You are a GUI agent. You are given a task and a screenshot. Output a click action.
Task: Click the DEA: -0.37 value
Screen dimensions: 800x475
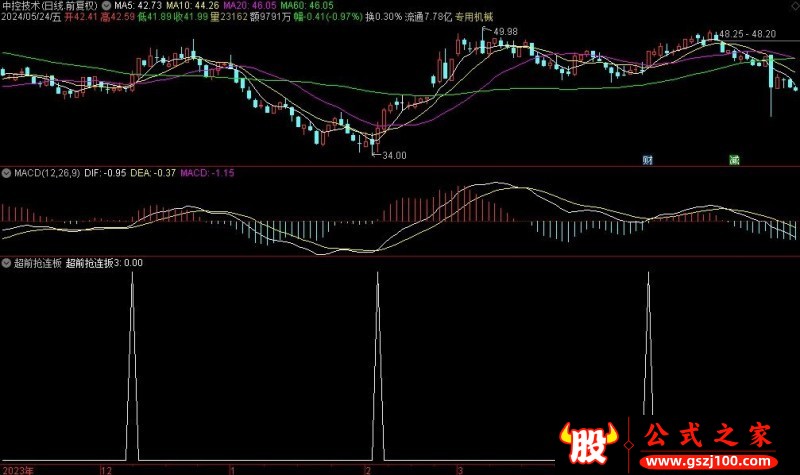(x=153, y=173)
